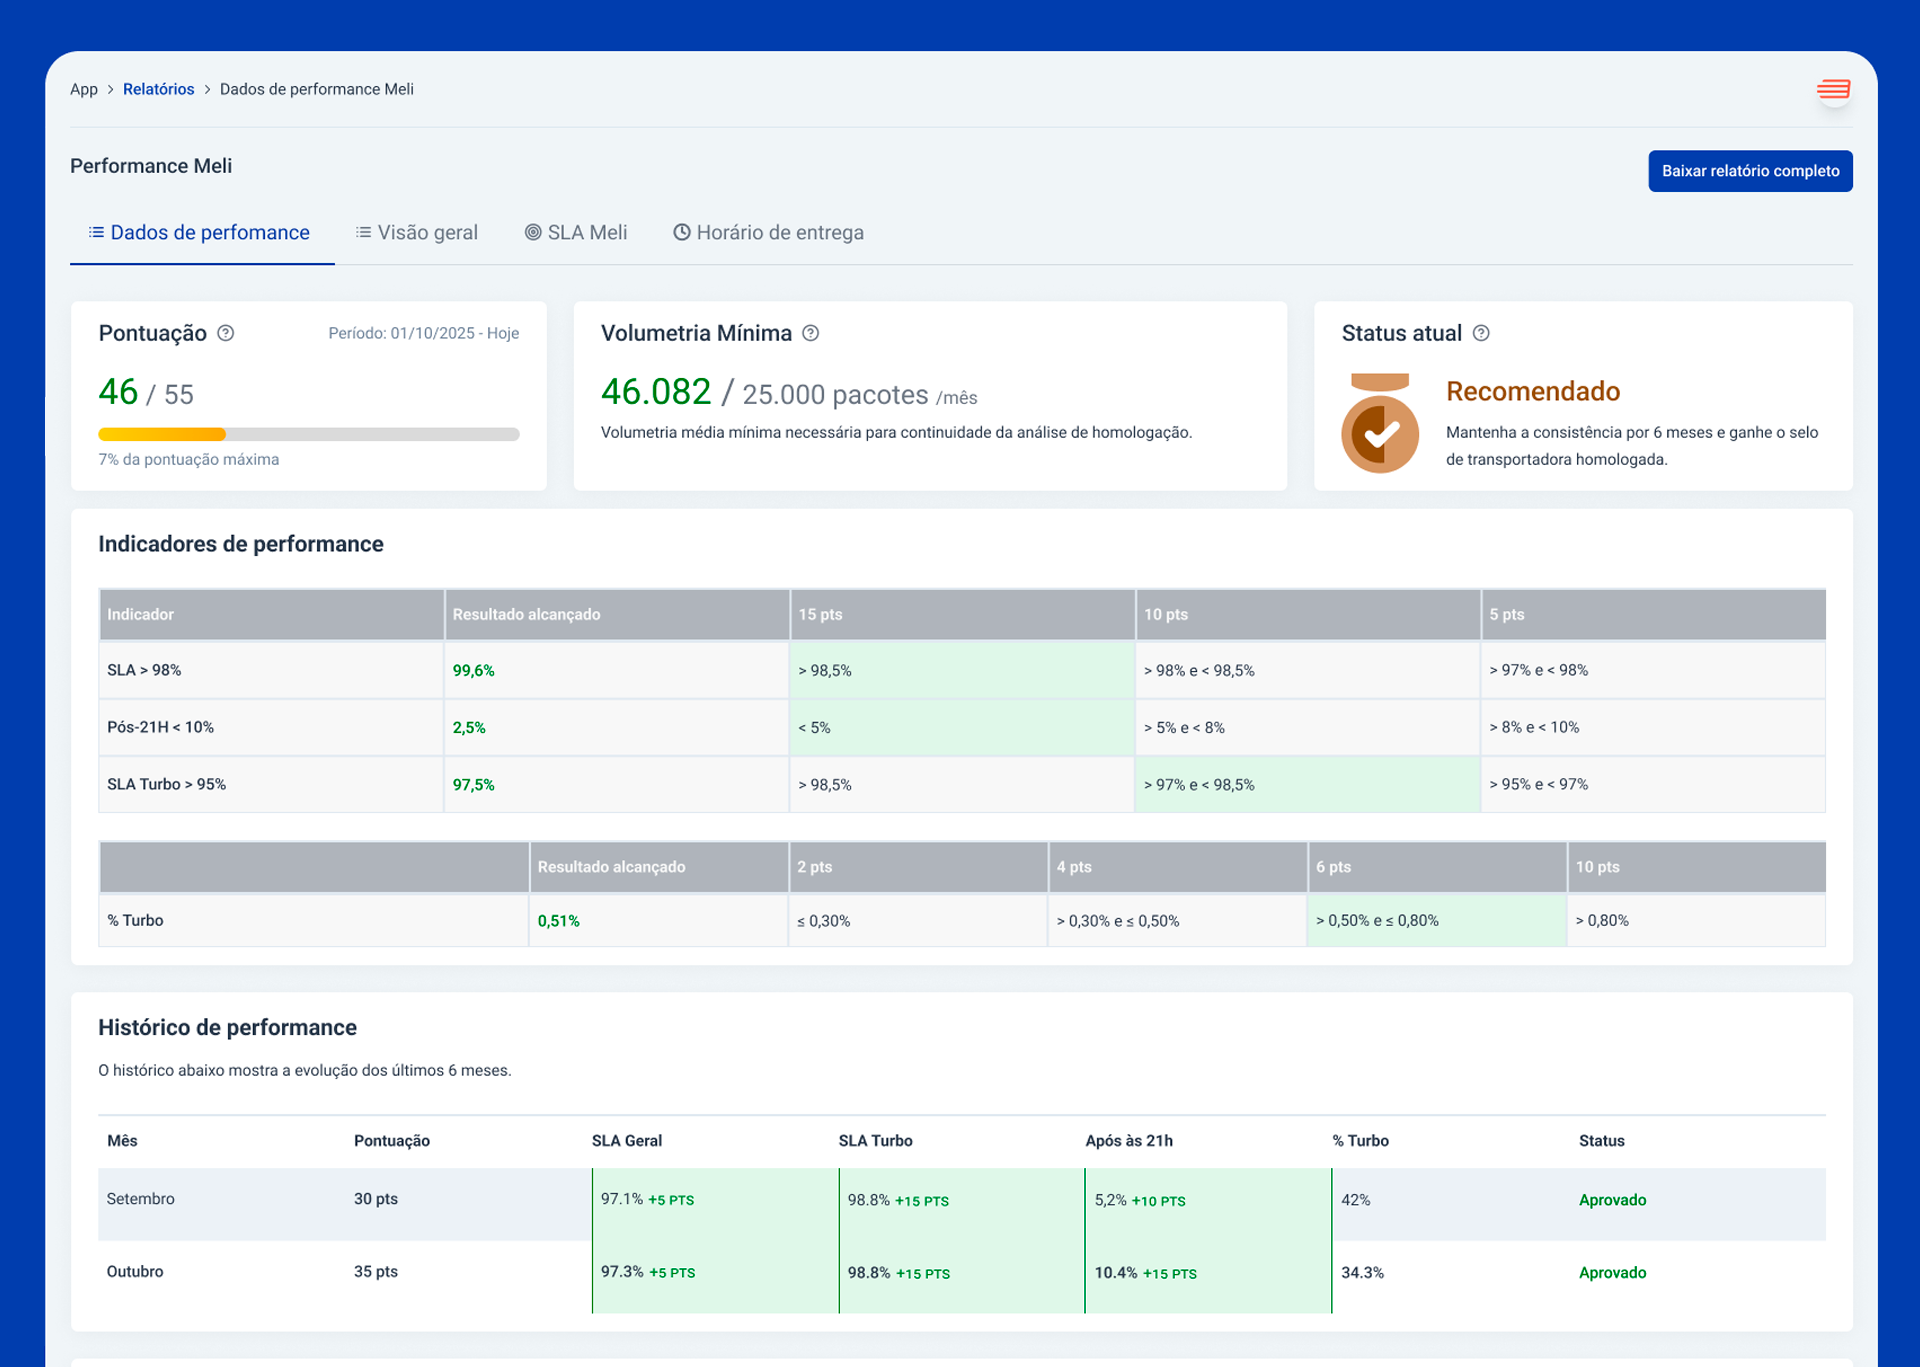Click the 46.082 volumetria value

tap(656, 391)
